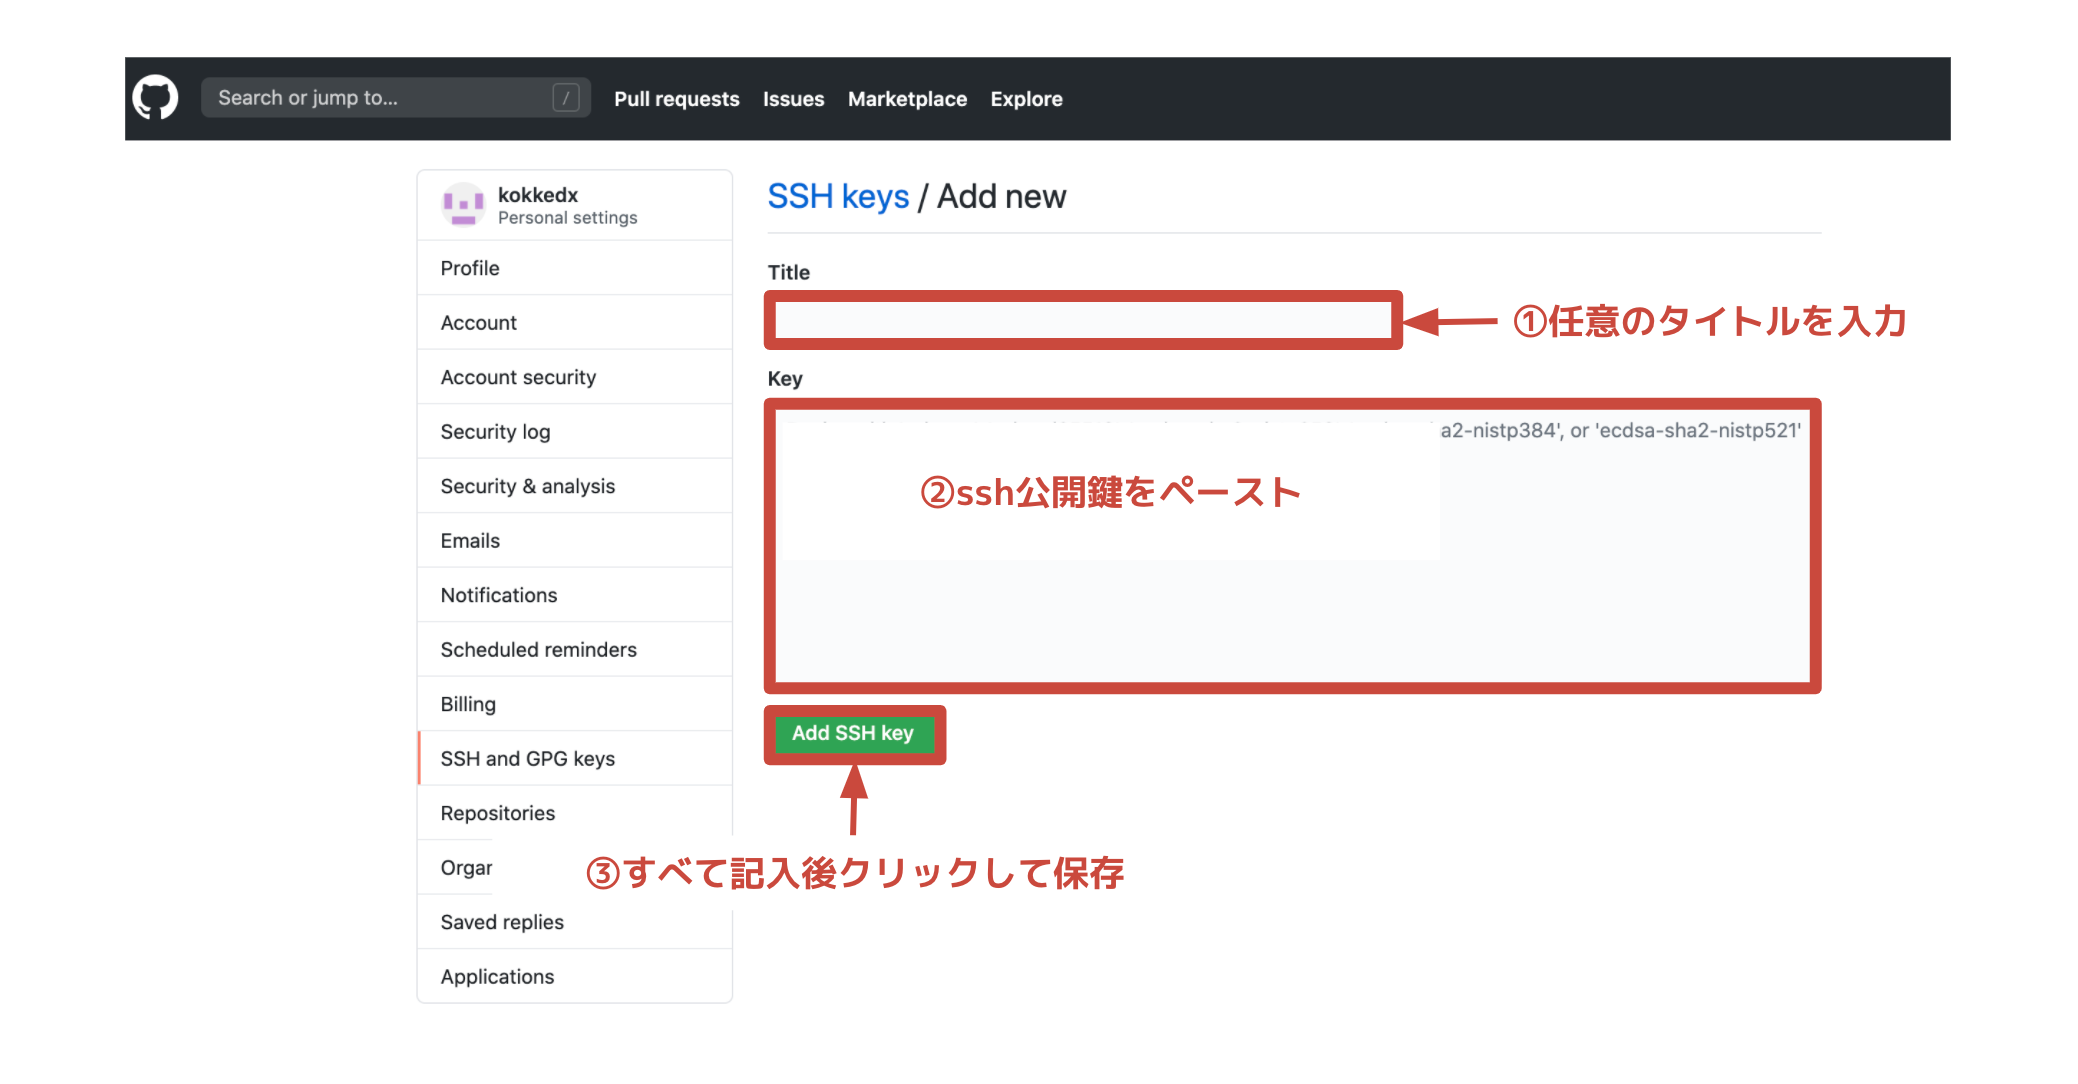Click the SSH keys breadcrumb link
The height and width of the screenshot is (1084, 2078).
[x=838, y=196]
